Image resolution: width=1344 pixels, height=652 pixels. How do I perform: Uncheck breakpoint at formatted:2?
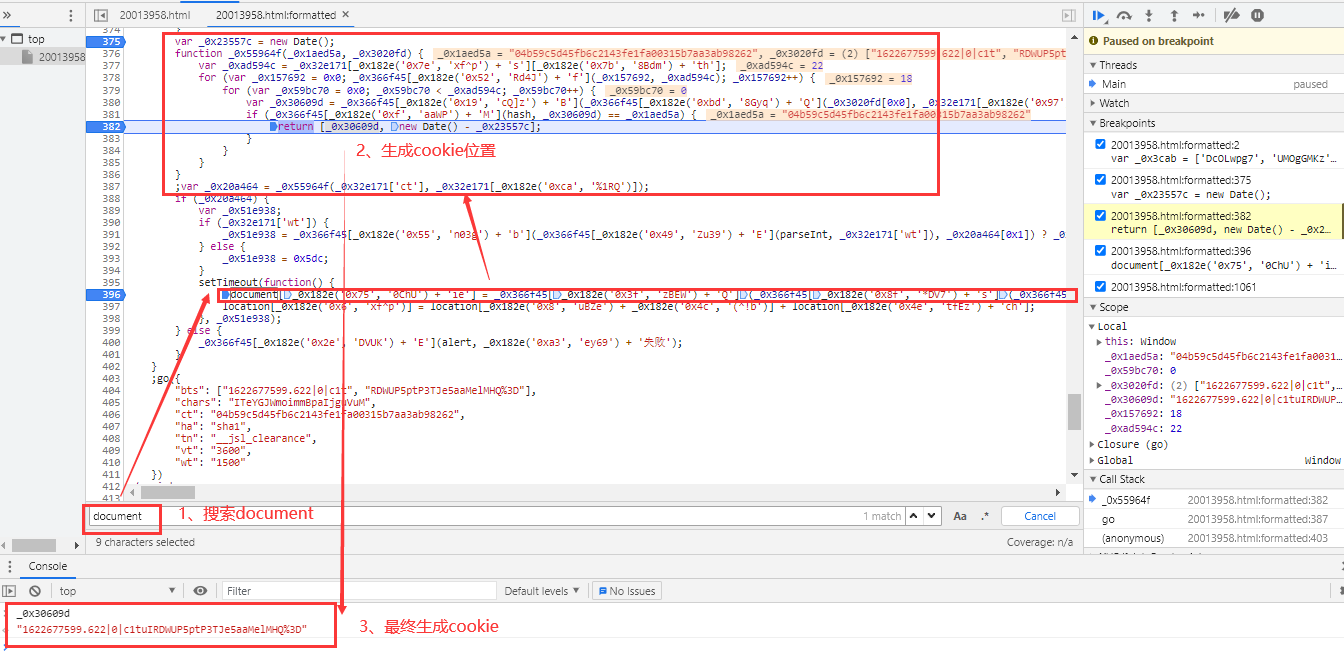tap(1101, 145)
